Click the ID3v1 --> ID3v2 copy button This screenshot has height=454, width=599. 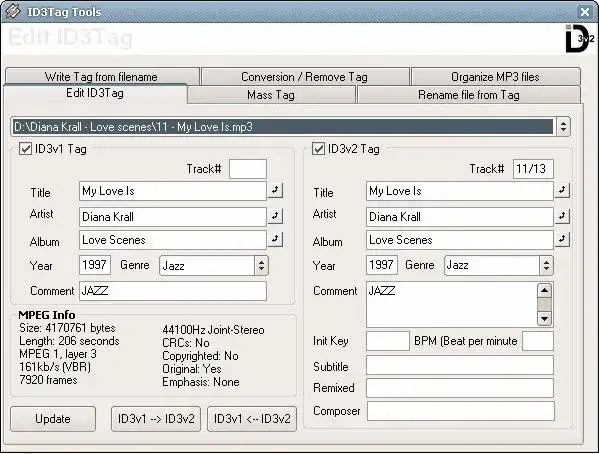coord(156,419)
